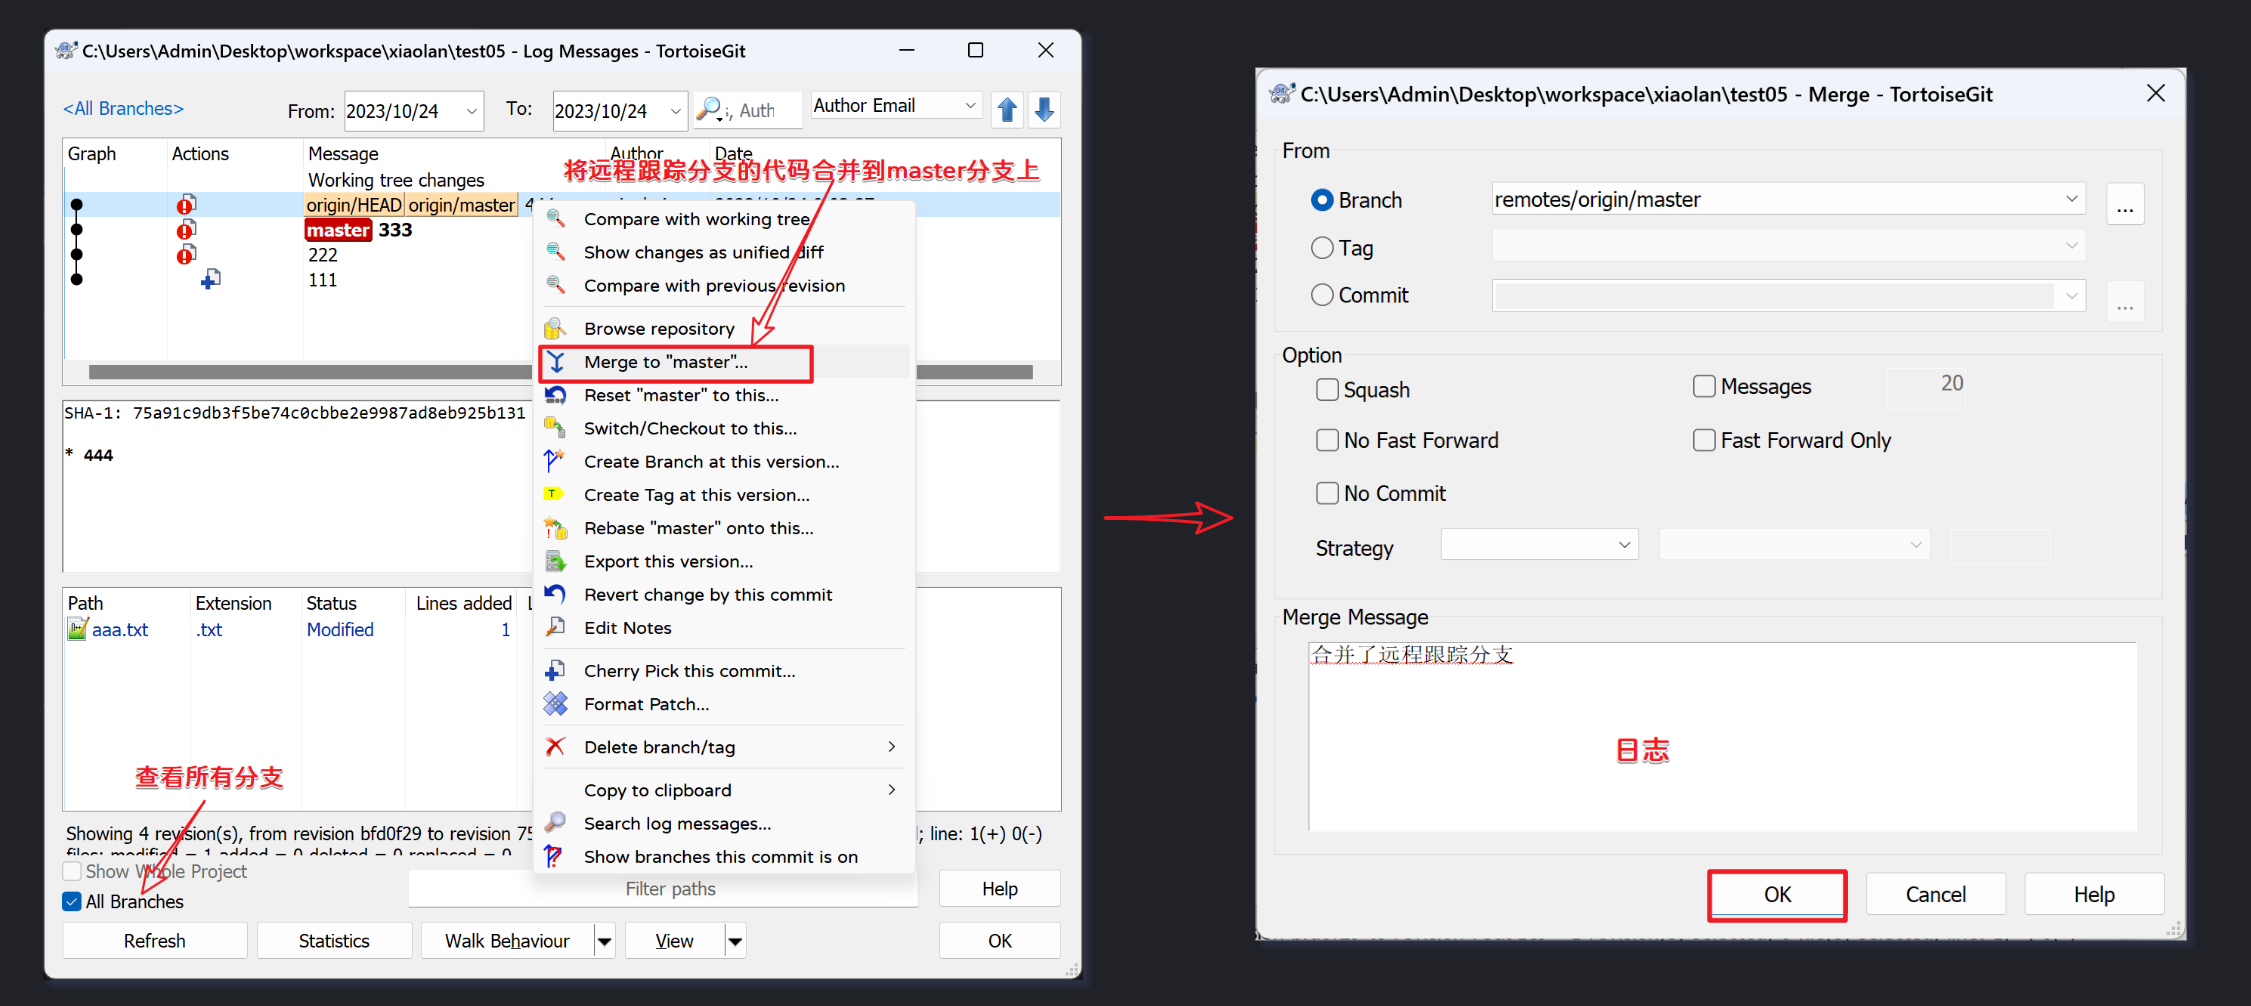This screenshot has height=1006, width=2251.
Task: Click the Merge to master fork icon
Action: [x=556, y=362]
